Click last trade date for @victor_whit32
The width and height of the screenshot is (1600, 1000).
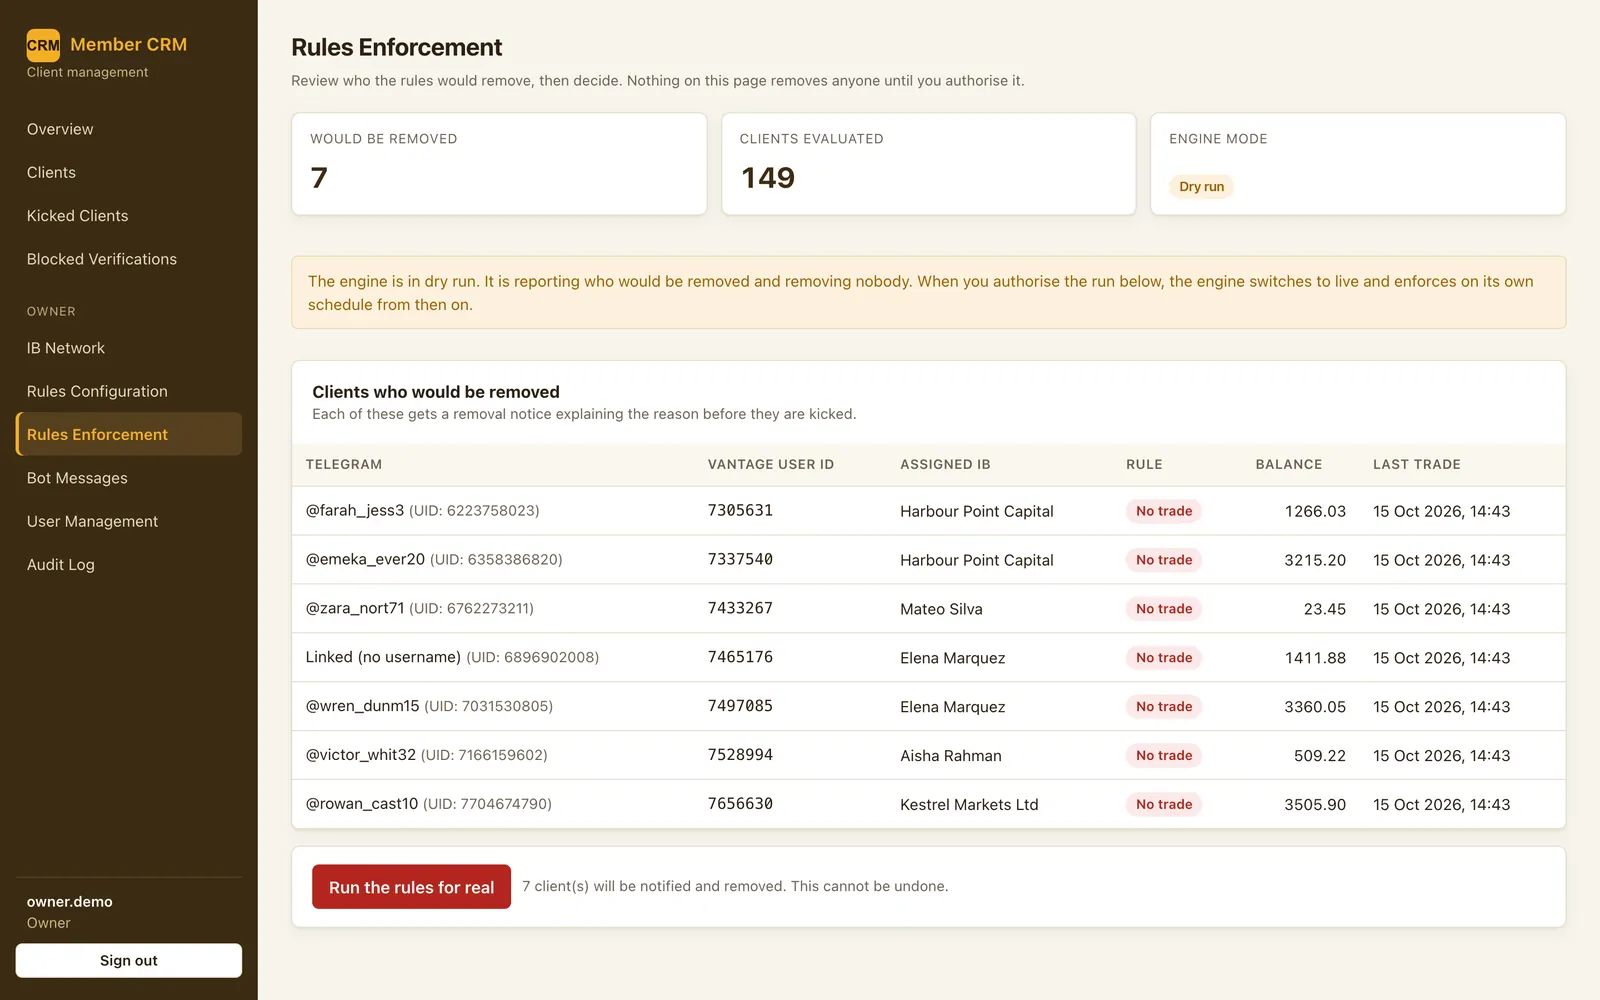tap(1441, 756)
